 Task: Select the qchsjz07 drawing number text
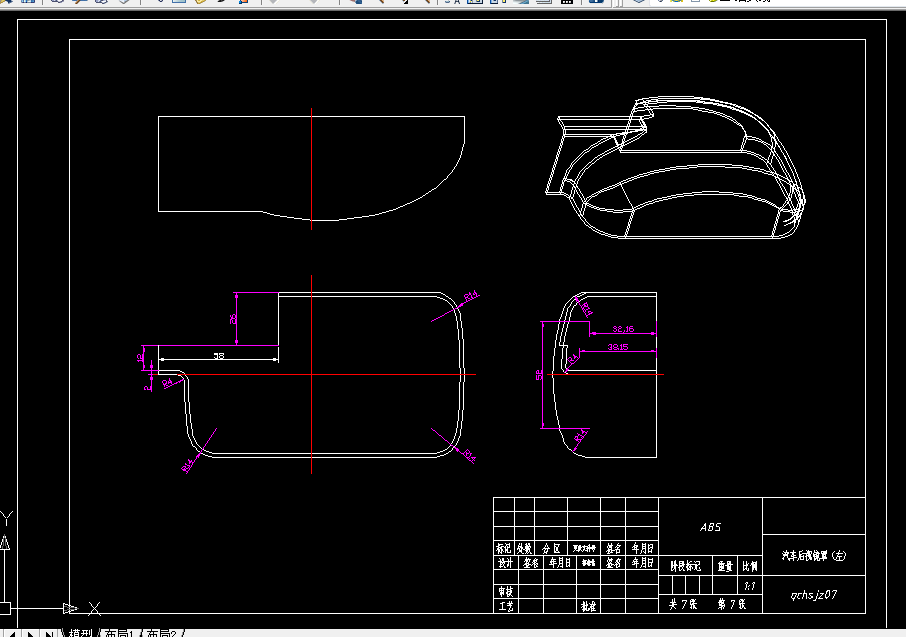pyautogui.click(x=814, y=595)
